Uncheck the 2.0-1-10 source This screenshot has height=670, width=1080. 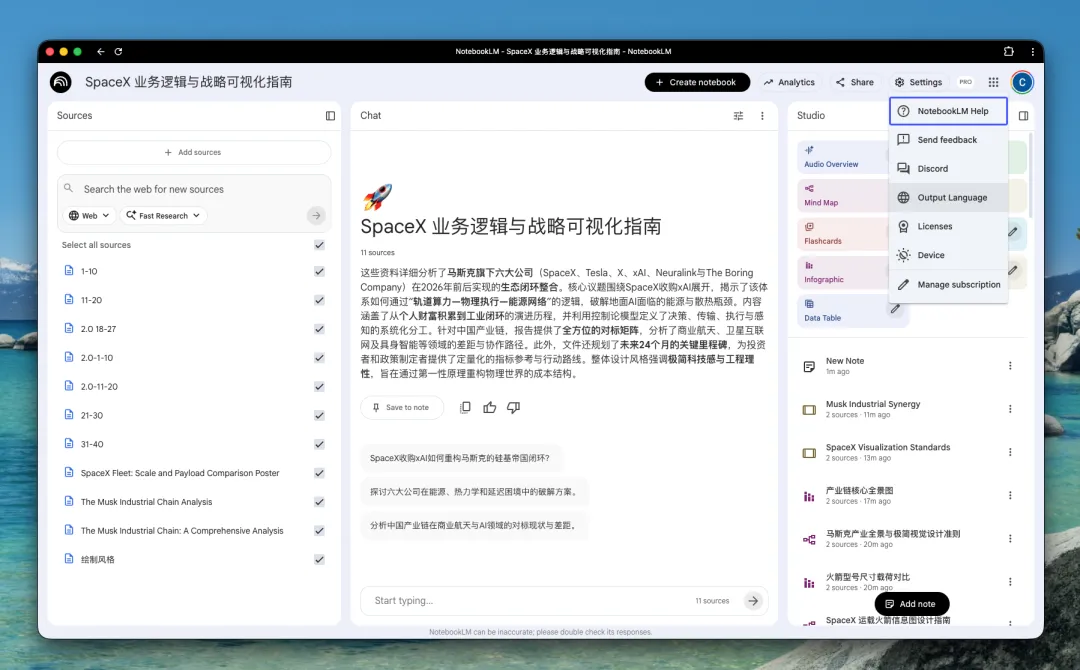point(319,358)
